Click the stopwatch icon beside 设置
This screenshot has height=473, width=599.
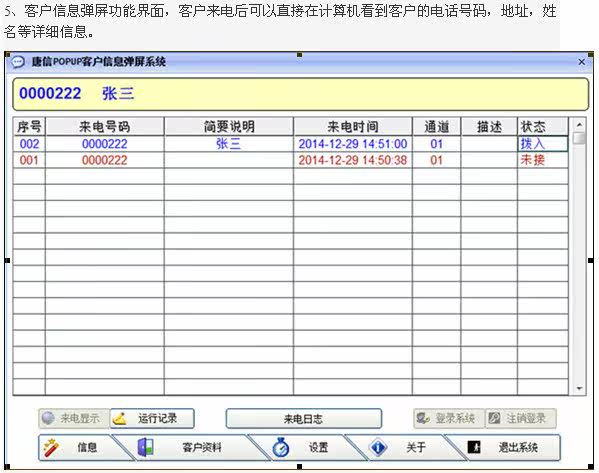(x=281, y=447)
